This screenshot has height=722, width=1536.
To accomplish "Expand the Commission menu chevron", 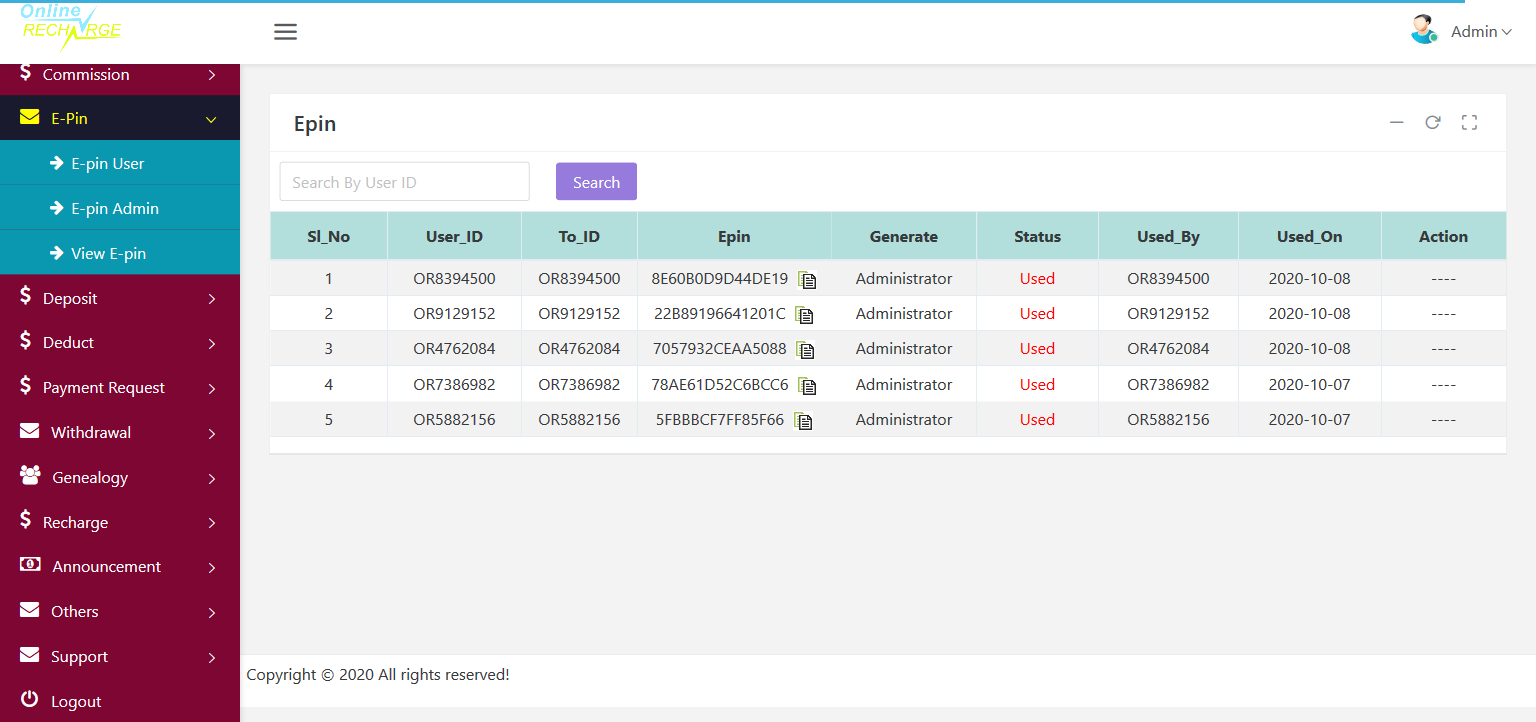I will [212, 75].
